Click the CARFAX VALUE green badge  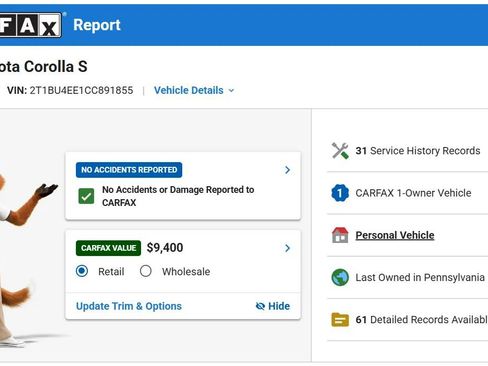pyautogui.click(x=108, y=248)
